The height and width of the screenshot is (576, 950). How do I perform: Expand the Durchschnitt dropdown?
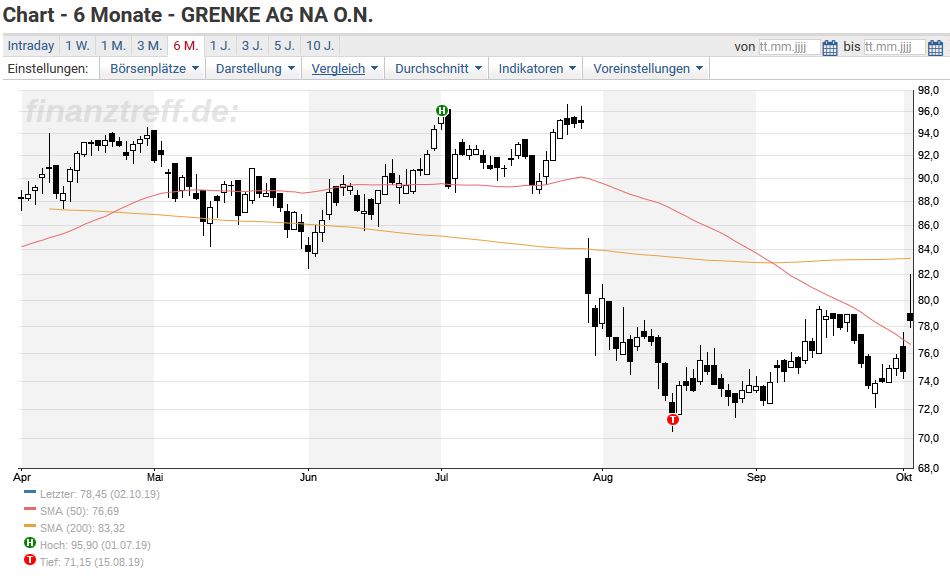tap(437, 68)
